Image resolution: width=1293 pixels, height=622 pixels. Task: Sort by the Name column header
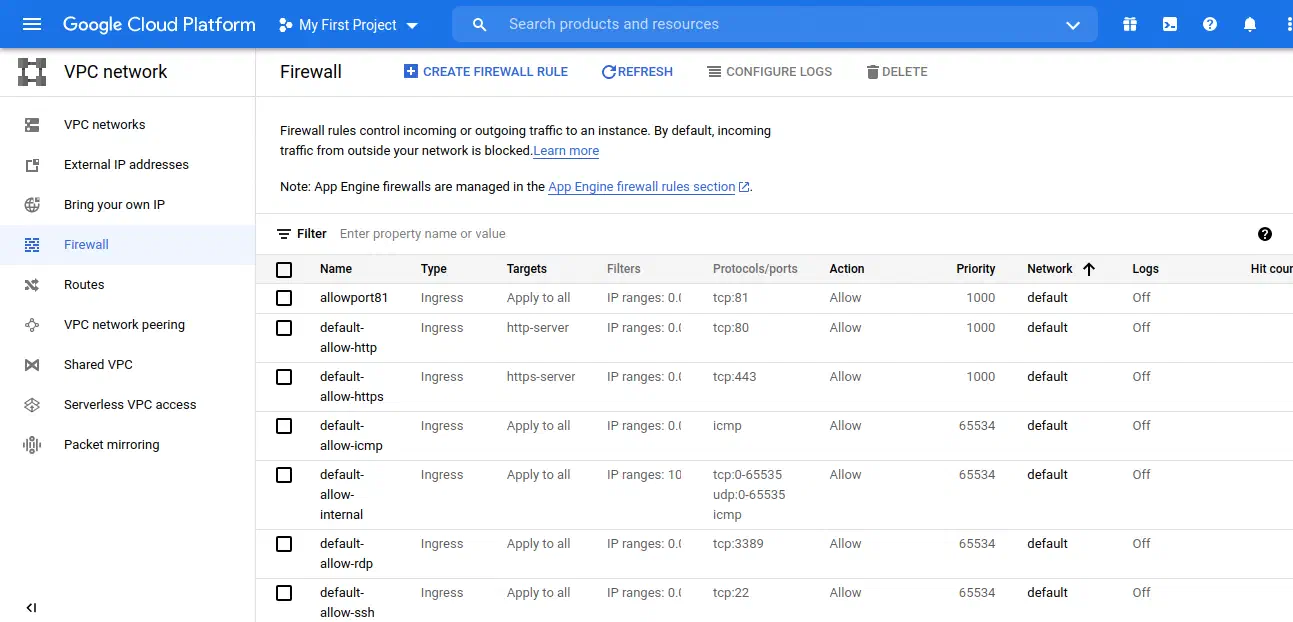(336, 269)
